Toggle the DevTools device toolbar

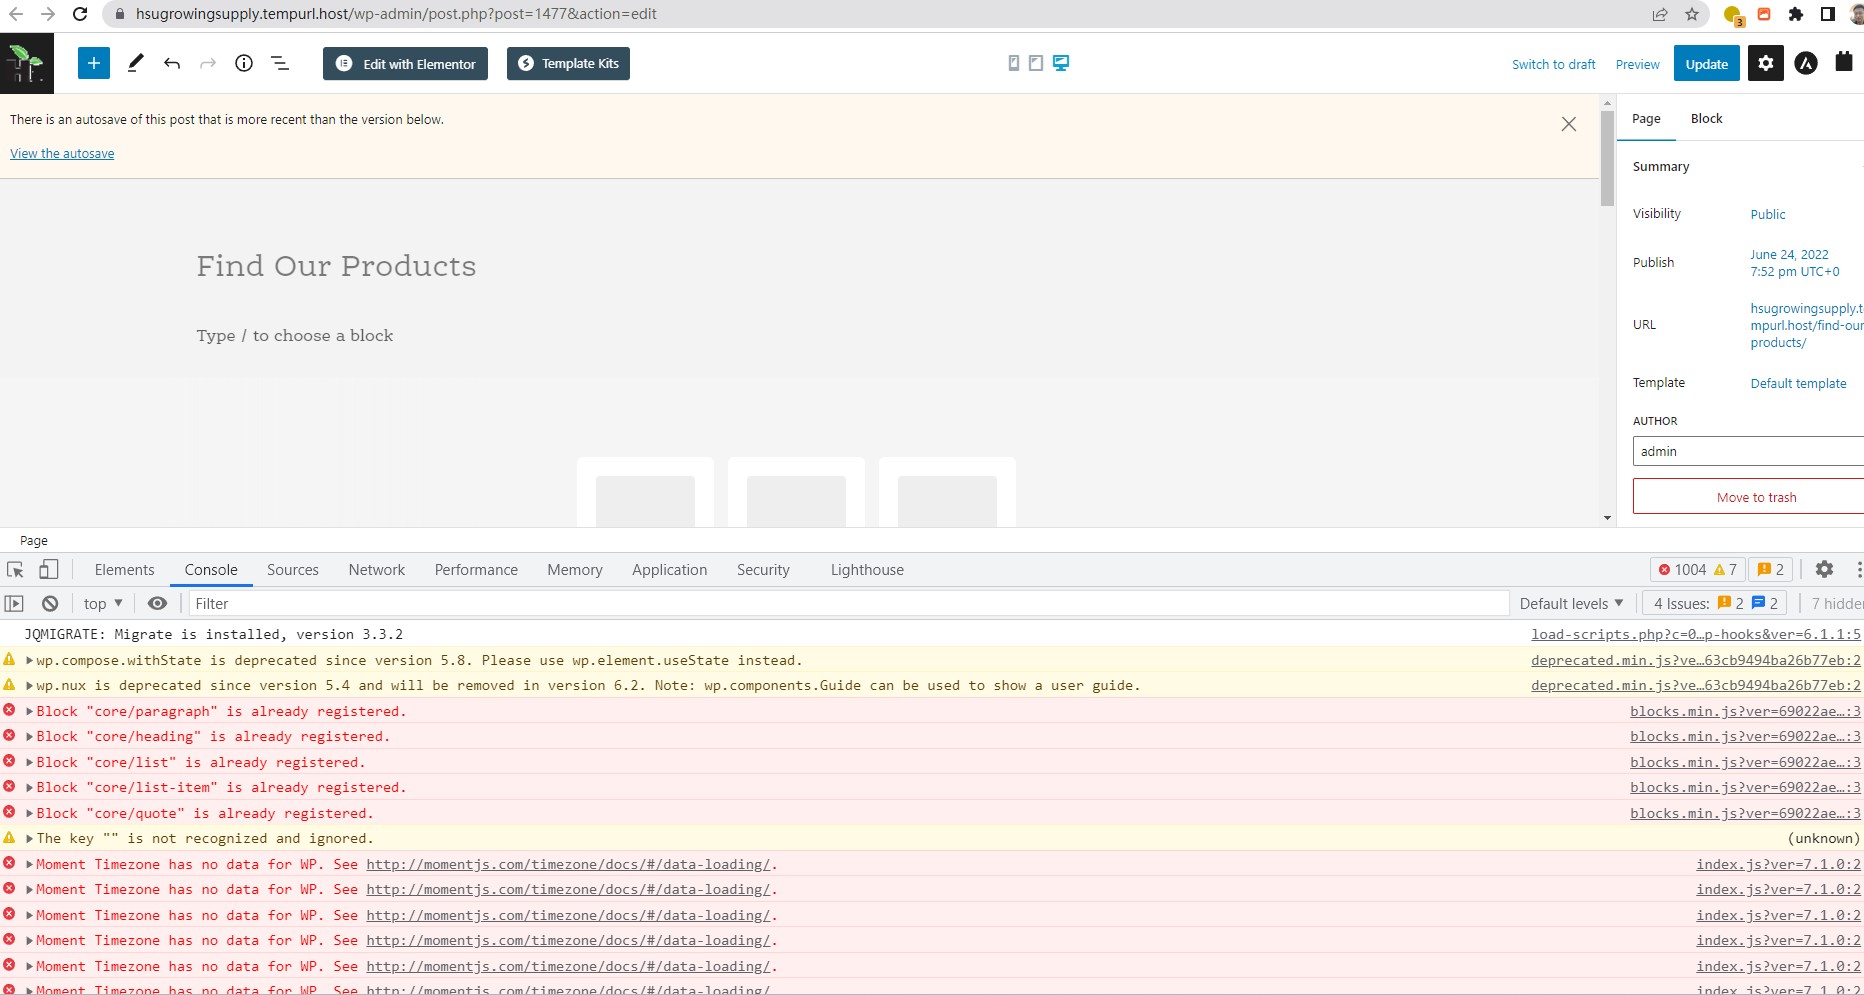click(48, 569)
